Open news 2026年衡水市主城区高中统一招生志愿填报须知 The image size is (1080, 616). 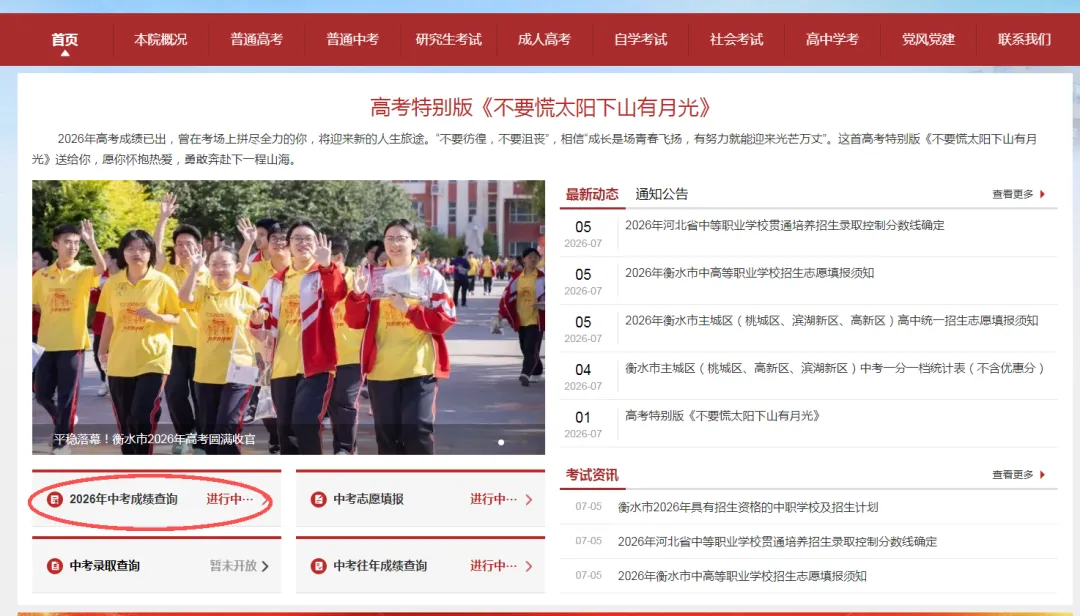click(x=831, y=320)
